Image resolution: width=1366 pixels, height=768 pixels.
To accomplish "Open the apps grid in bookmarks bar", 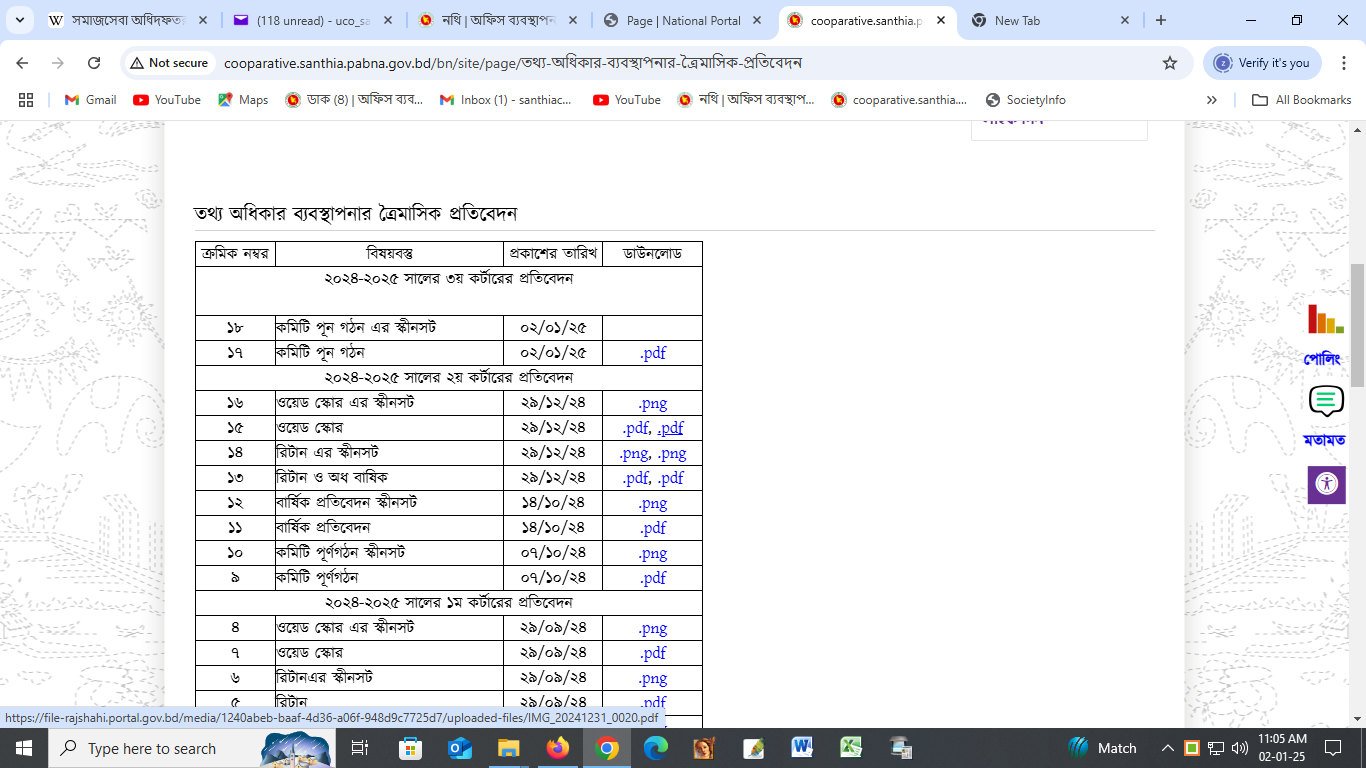I will [26, 100].
